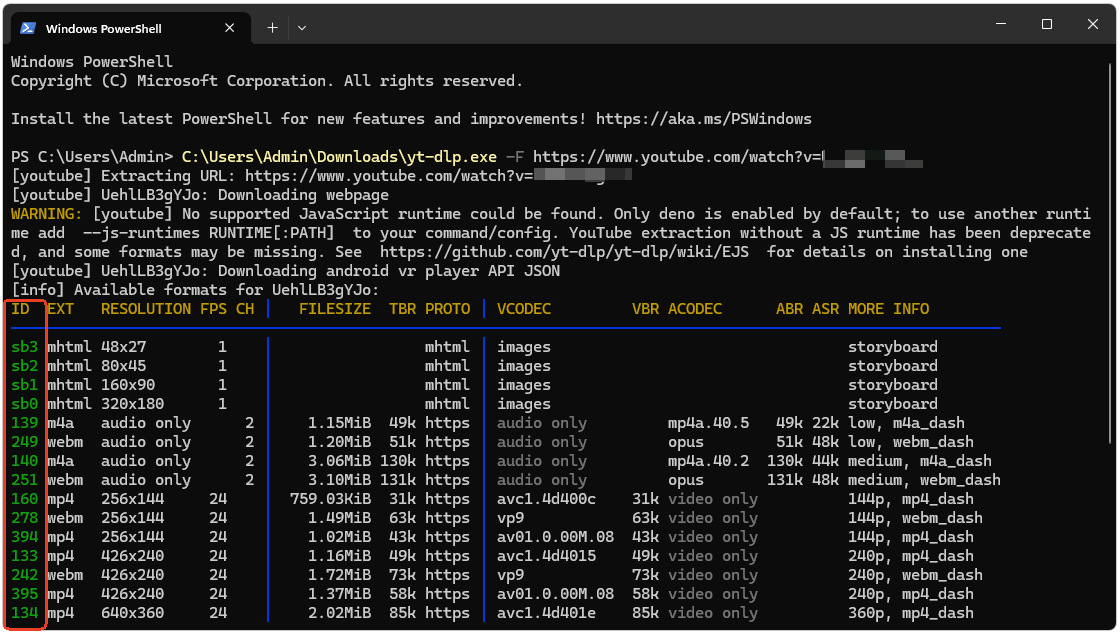The image size is (1120, 640).
Task: Click the FILESIZE column header
Action: coord(334,309)
